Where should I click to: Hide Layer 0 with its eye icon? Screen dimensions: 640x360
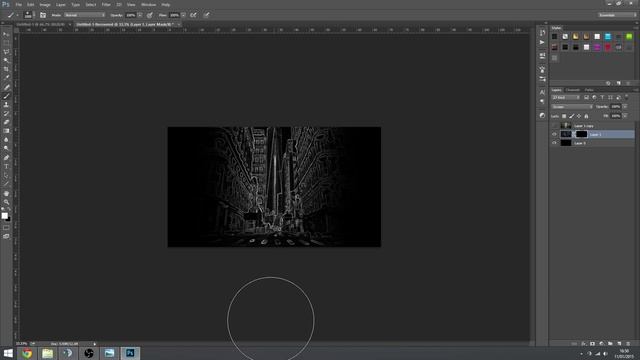point(554,143)
